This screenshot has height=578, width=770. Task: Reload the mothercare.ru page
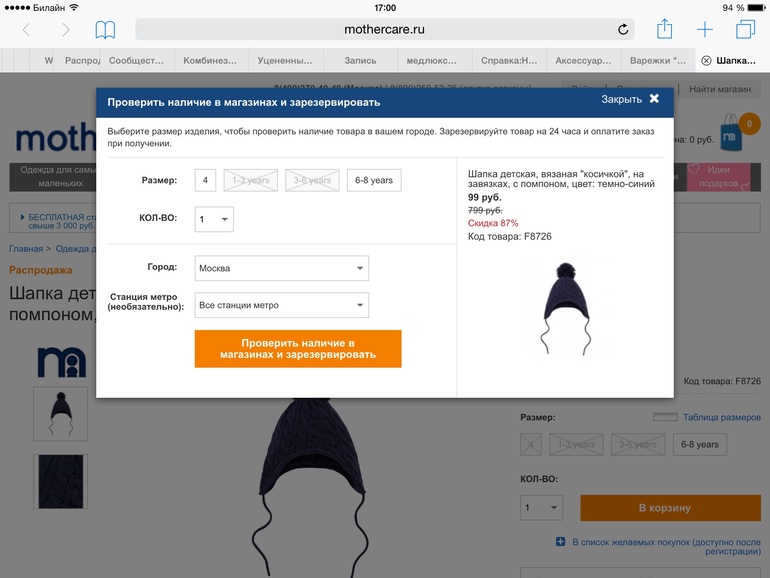623,29
